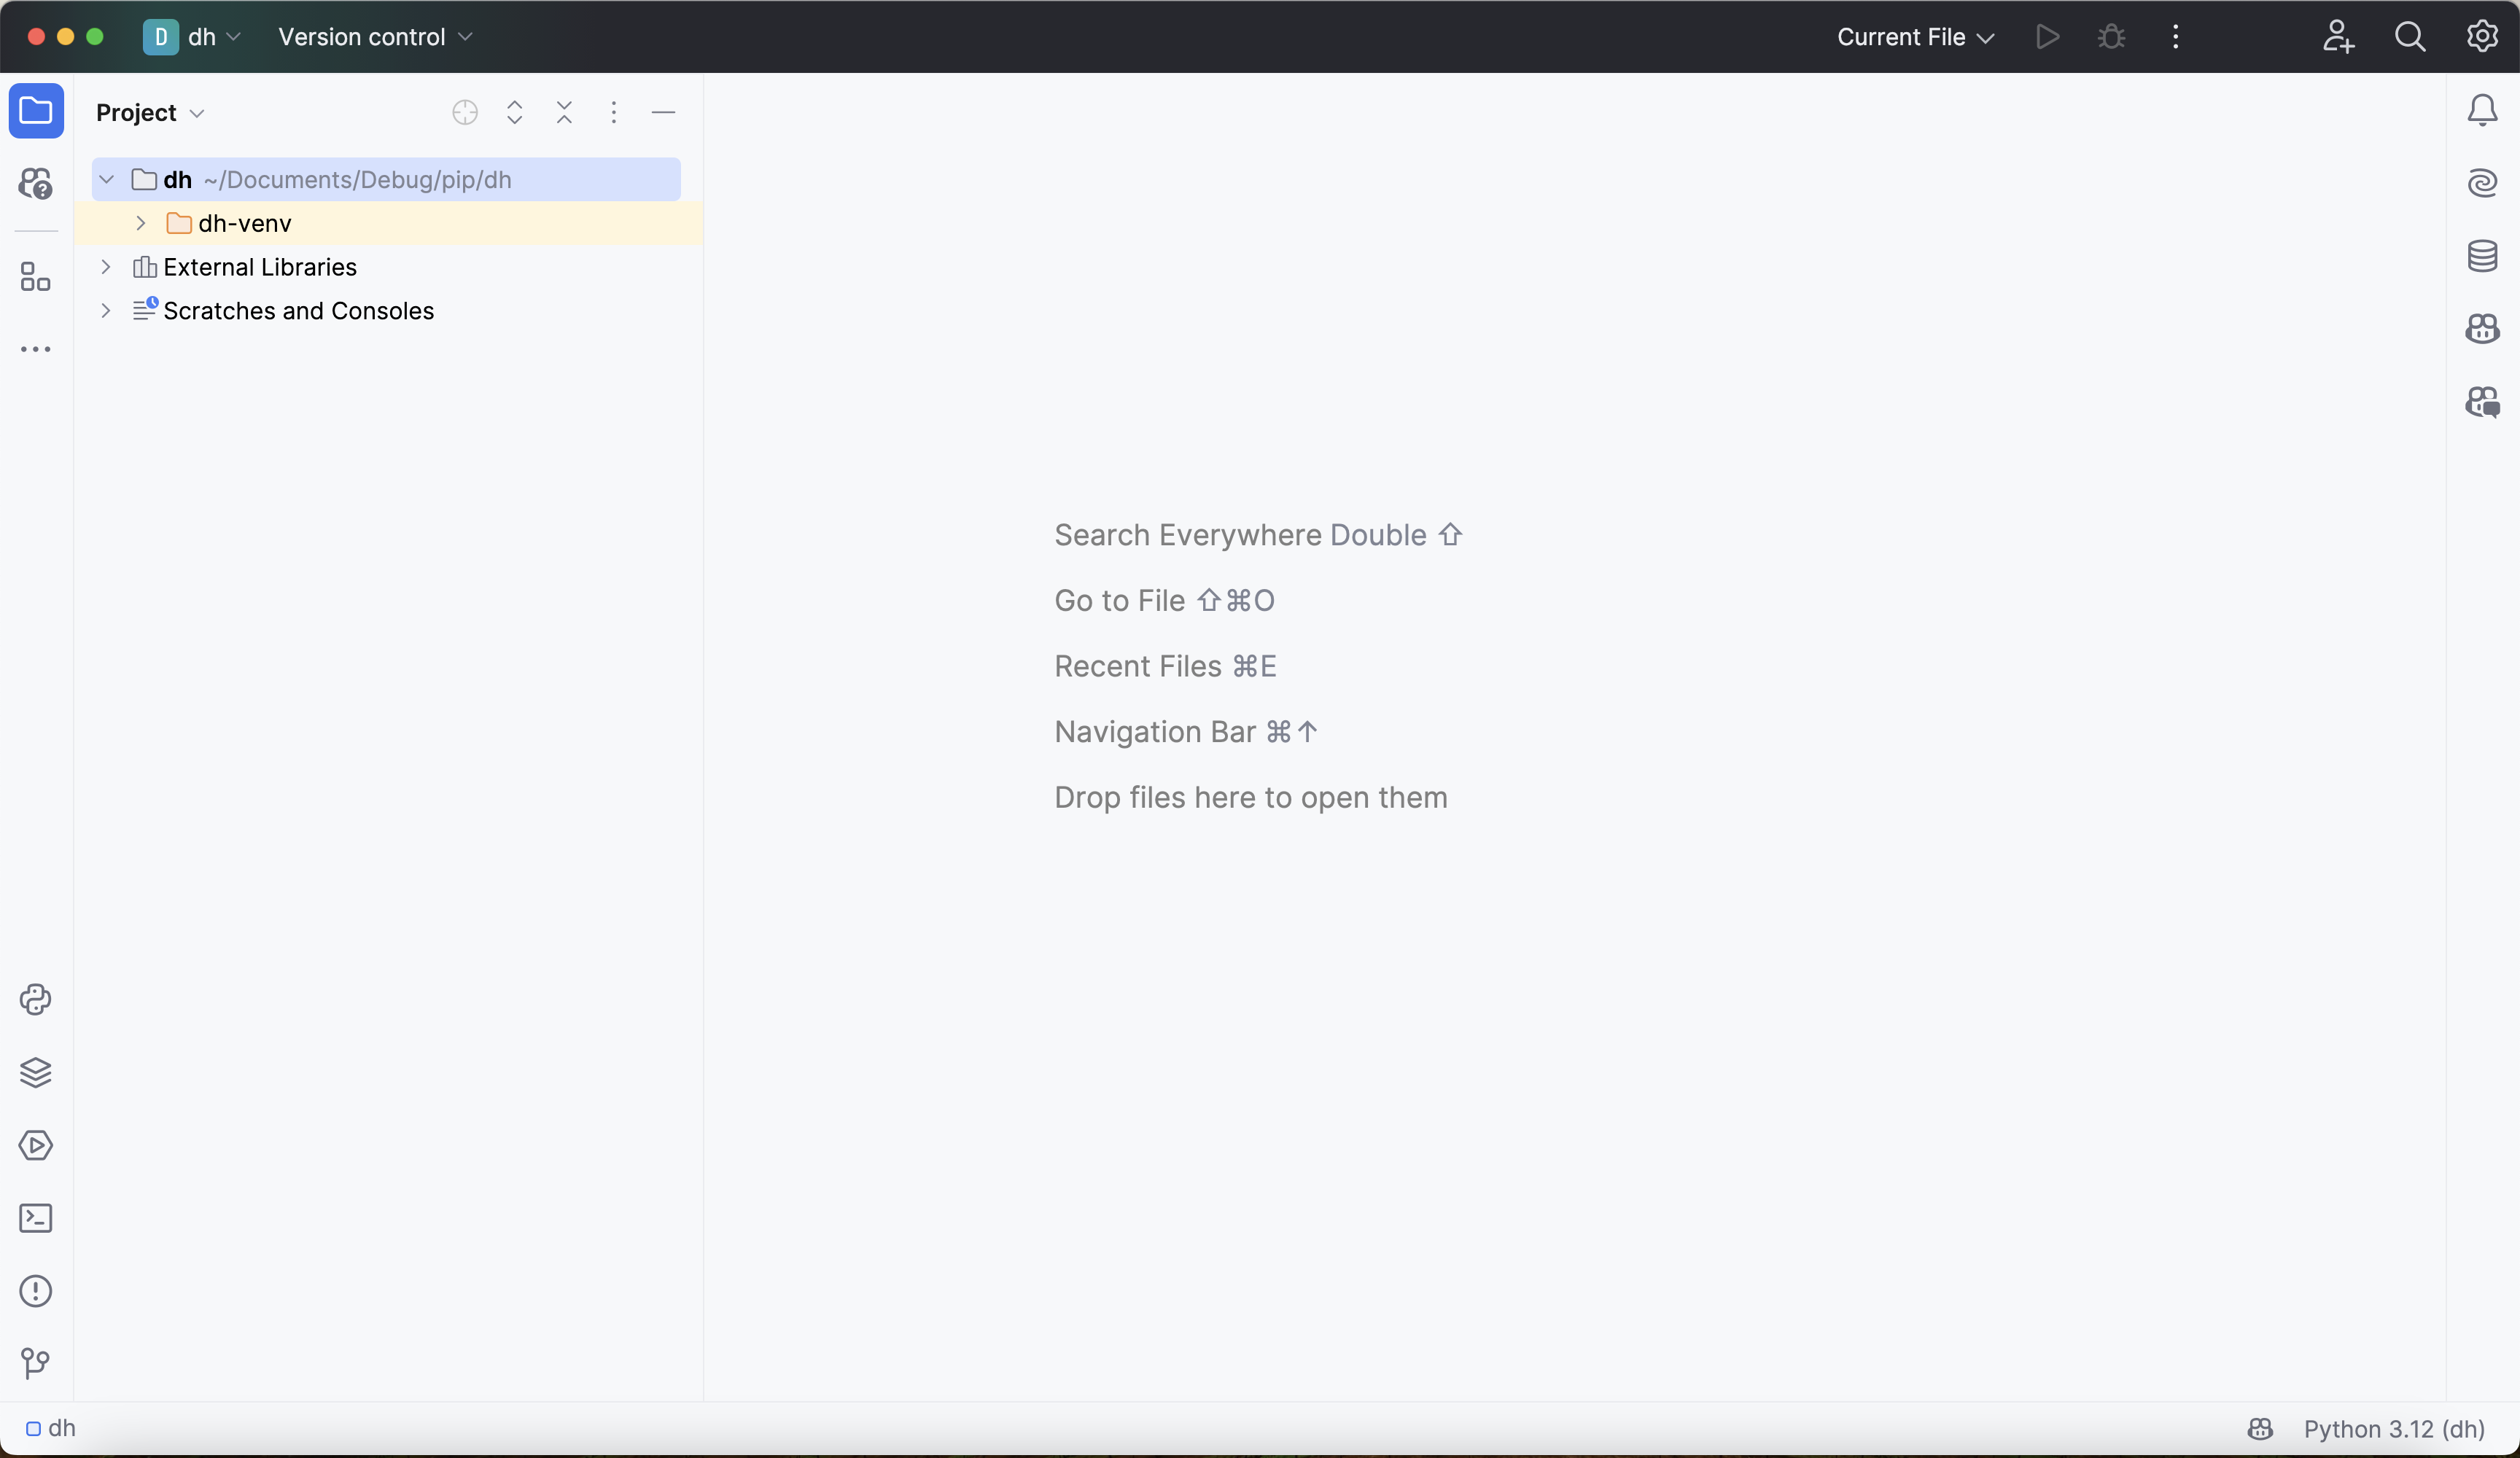
Task: Open the Database tool window
Action: click(x=2482, y=256)
